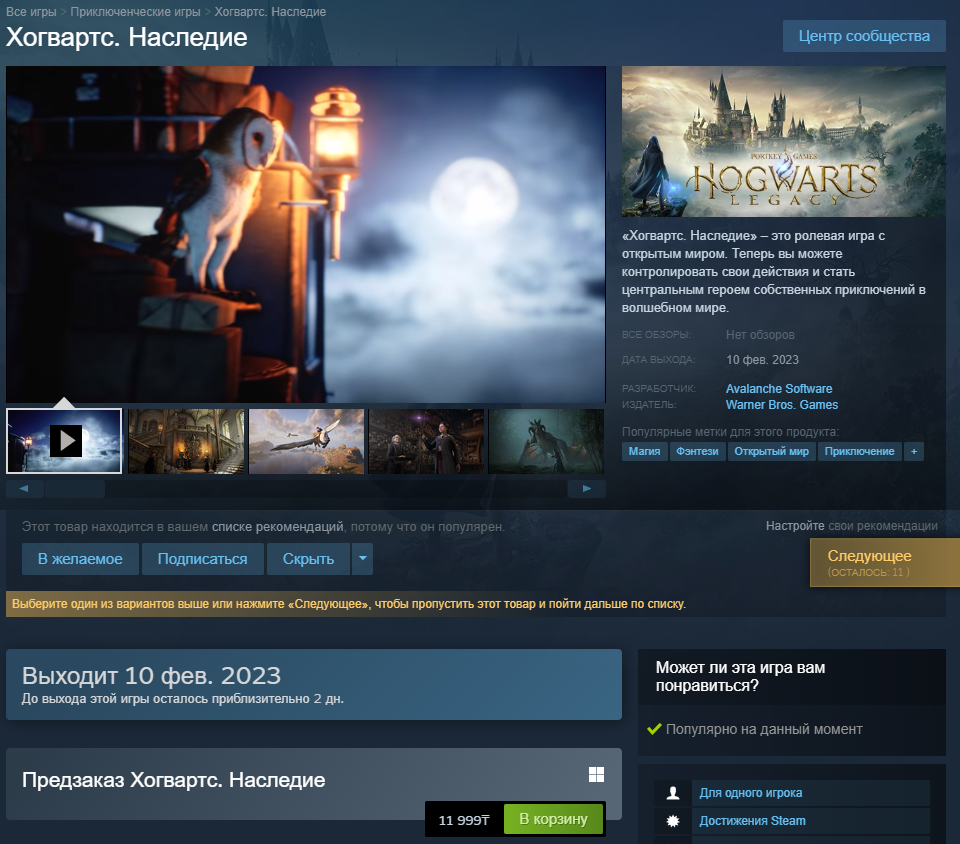Click the Подписаться follow button
This screenshot has height=844, width=960.
coord(203,559)
